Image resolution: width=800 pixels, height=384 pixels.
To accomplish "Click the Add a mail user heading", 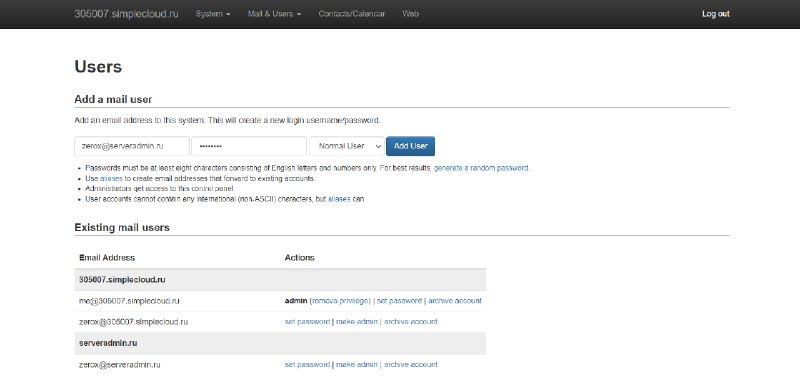I will (113, 99).
